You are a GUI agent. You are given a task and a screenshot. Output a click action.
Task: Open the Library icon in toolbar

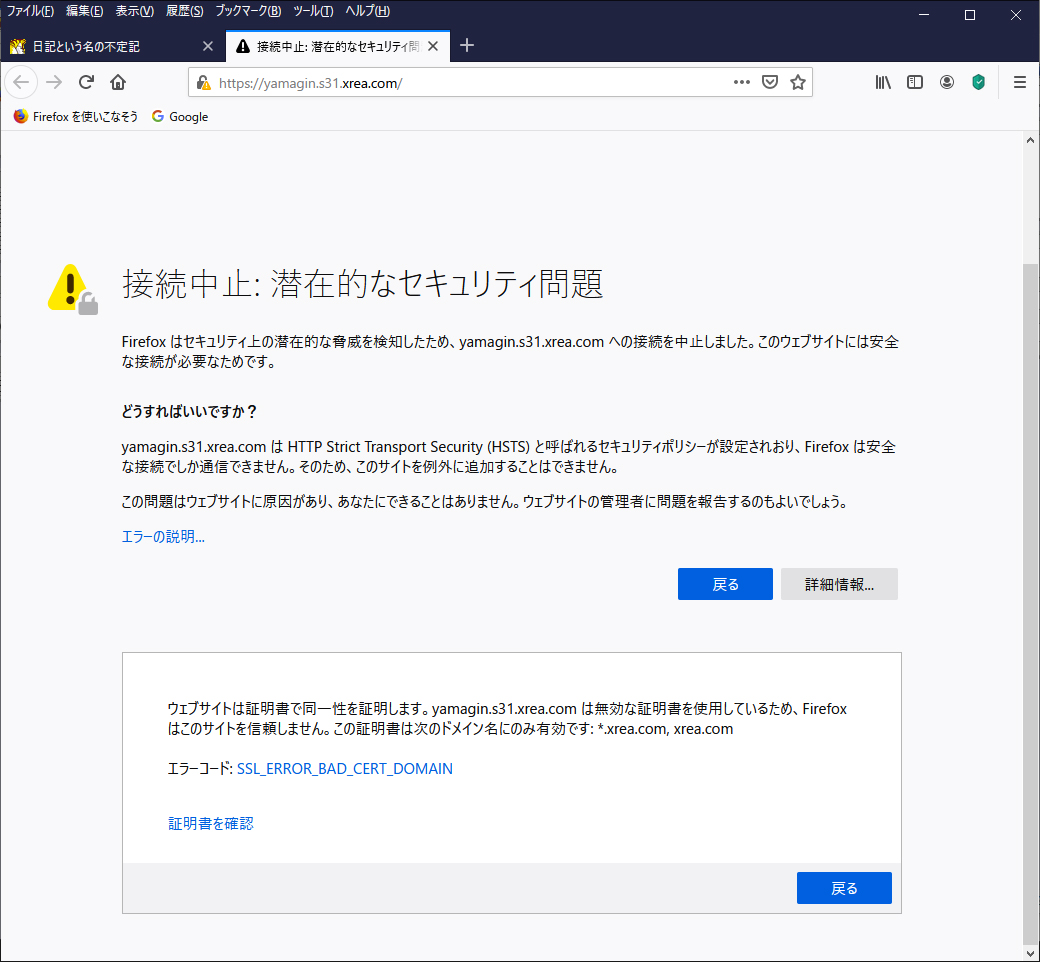(x=883, y=82)
